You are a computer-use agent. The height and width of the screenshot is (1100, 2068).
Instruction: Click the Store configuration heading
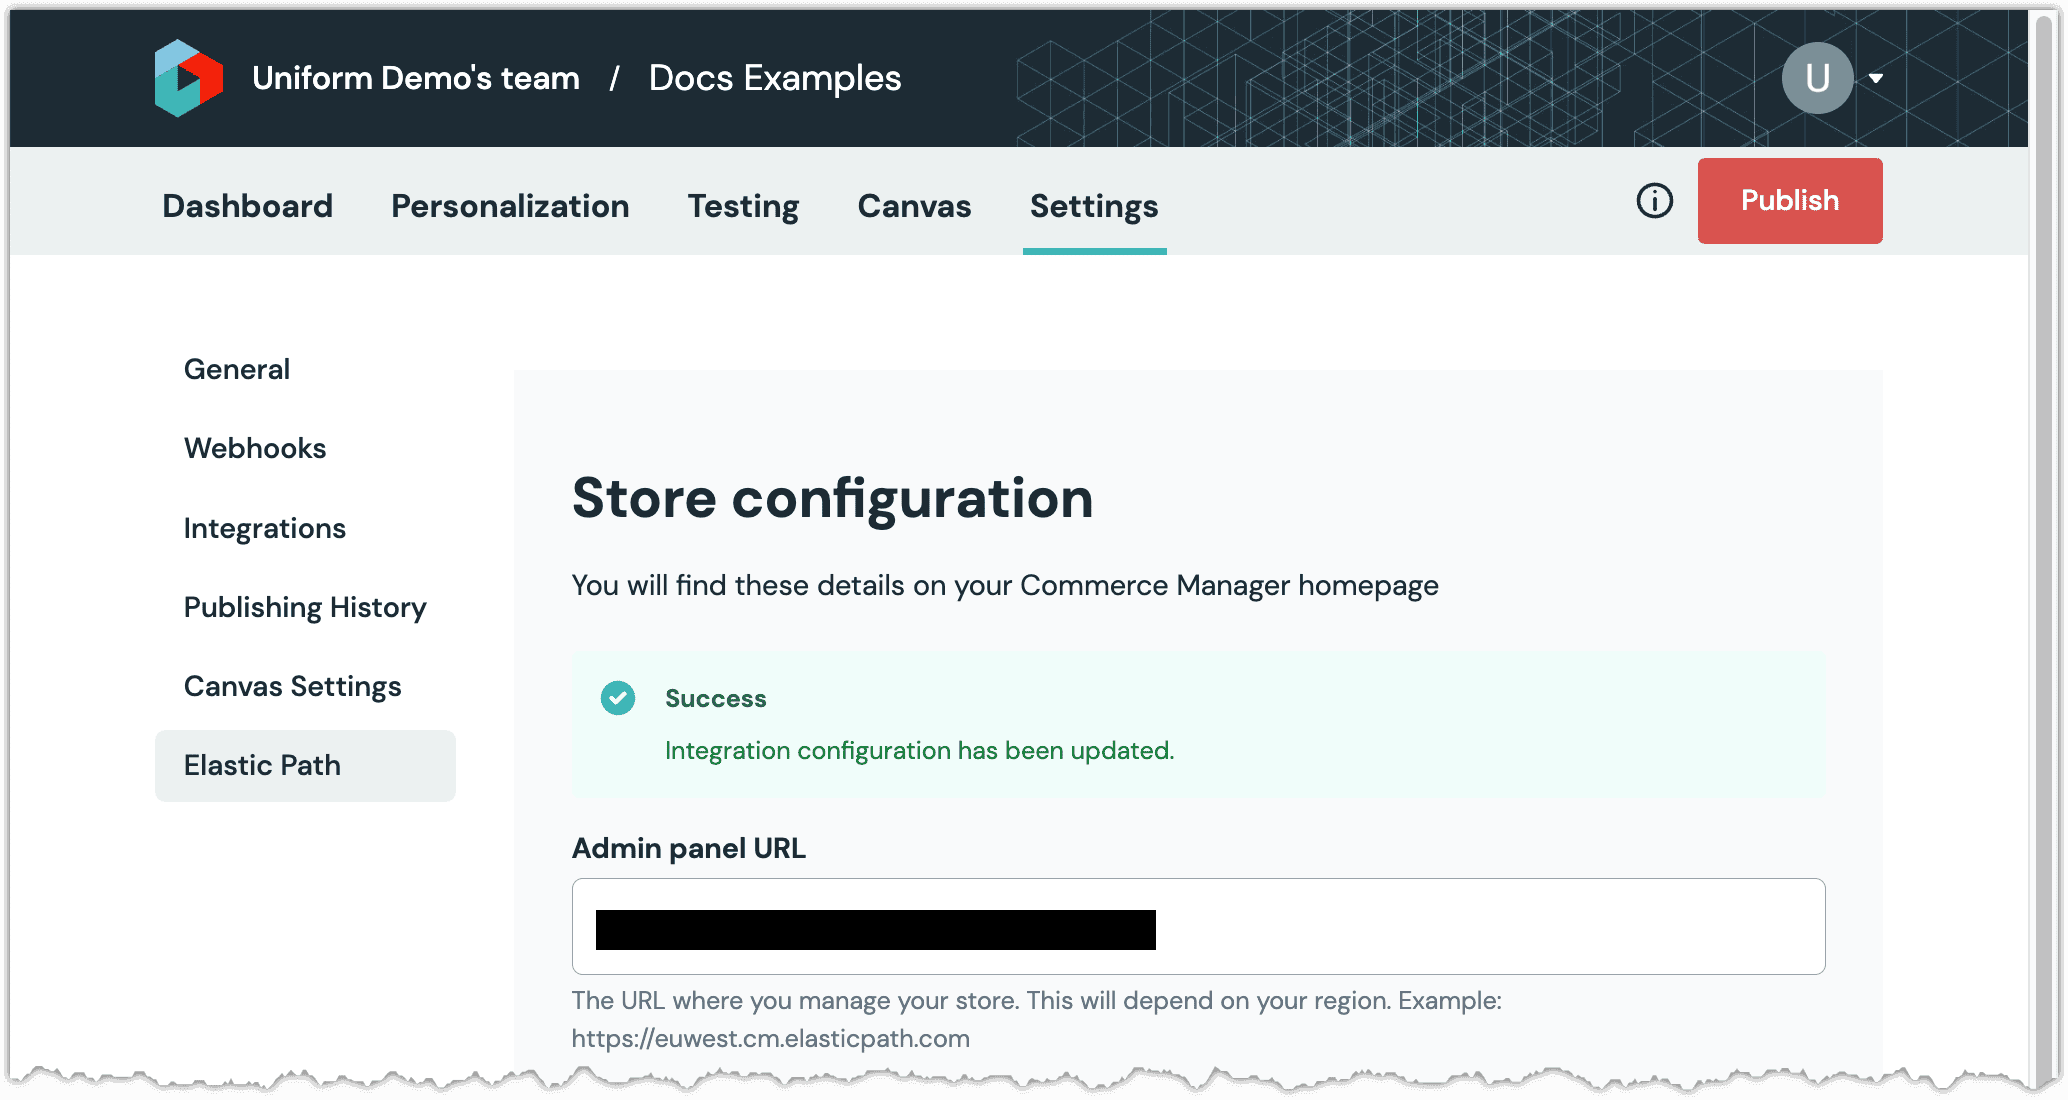(832, 498)
